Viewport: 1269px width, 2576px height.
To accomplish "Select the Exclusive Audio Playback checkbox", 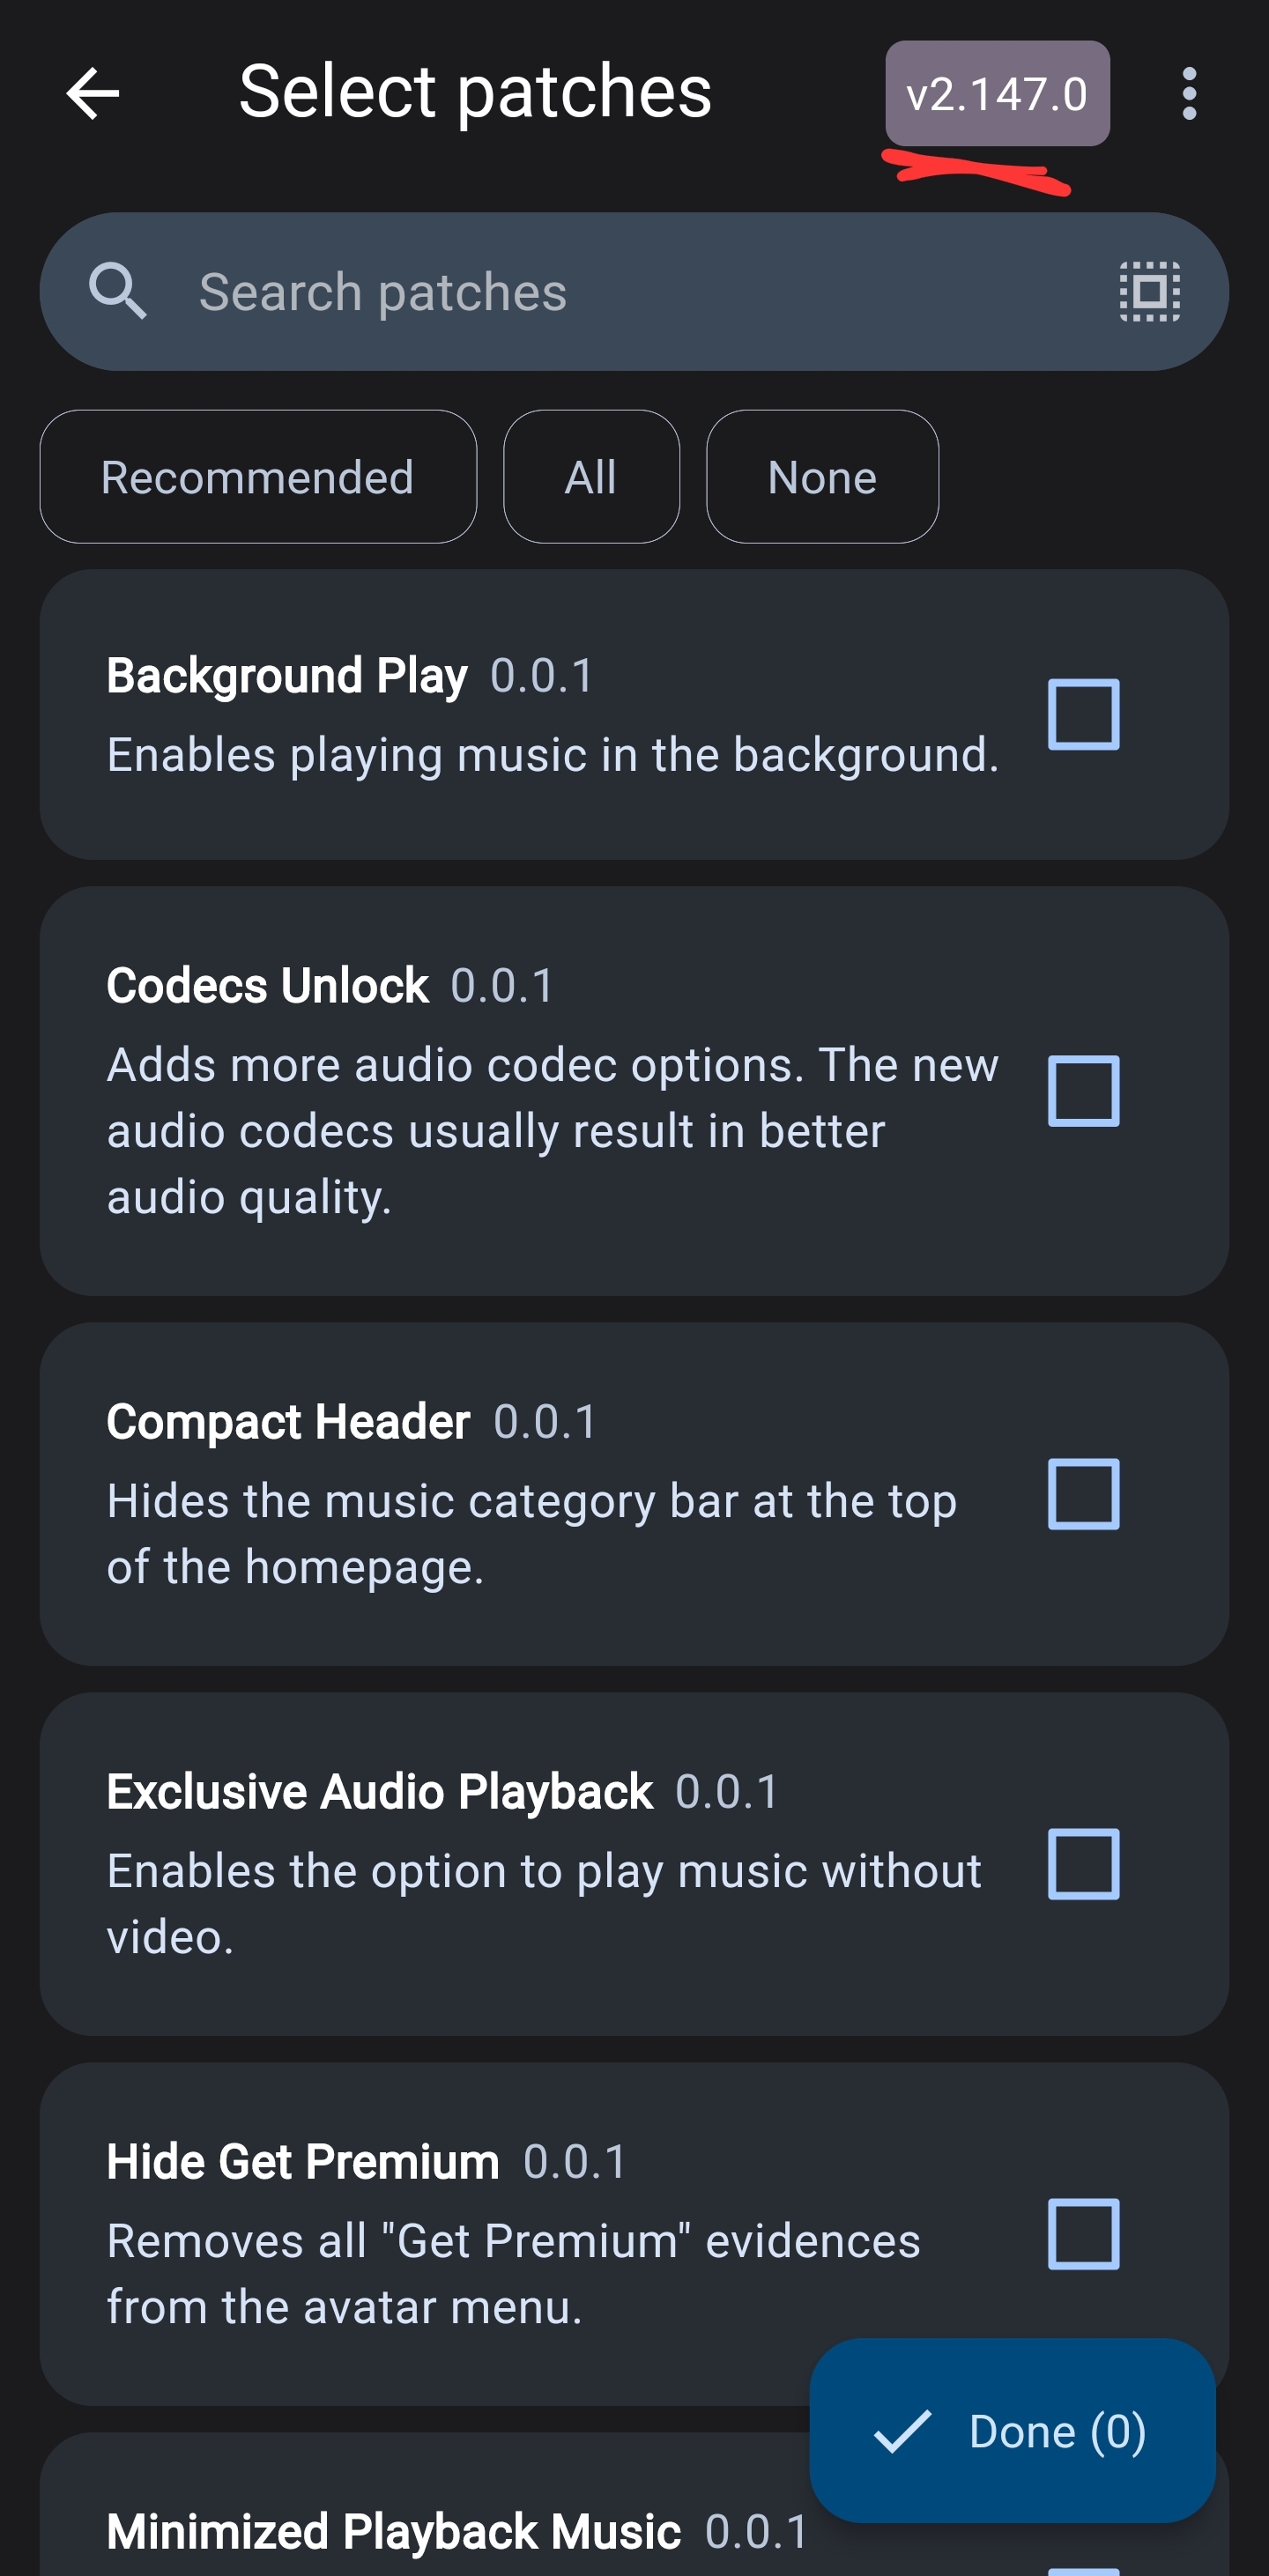I will [1082, 1863].
